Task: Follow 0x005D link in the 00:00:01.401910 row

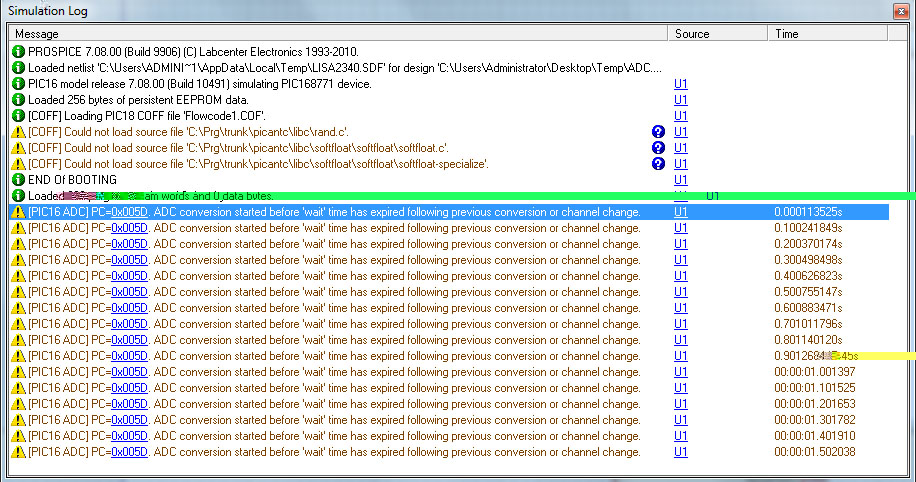Action: [129, 436]
